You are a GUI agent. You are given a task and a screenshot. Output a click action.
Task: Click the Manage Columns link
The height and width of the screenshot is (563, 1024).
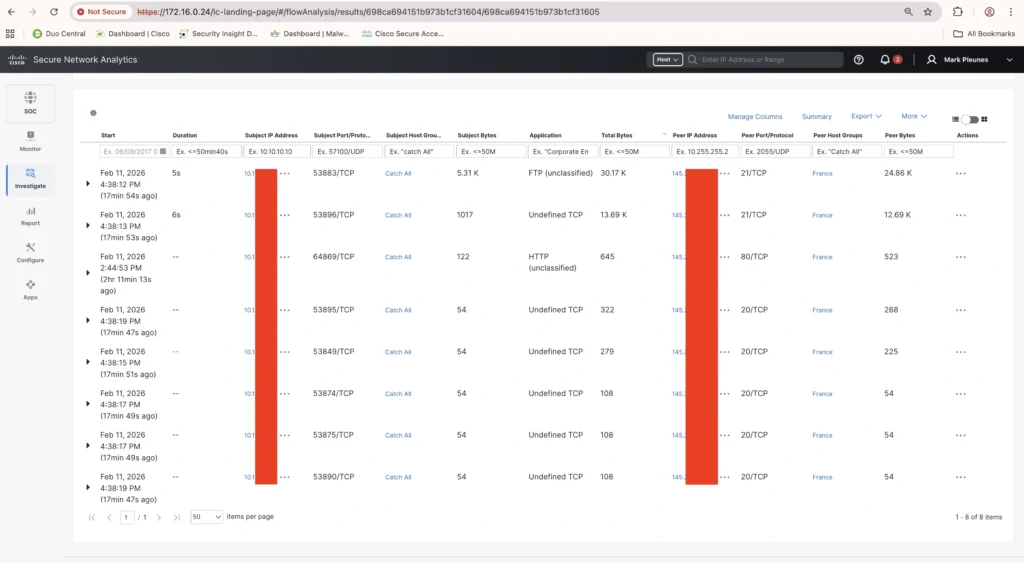755,117
